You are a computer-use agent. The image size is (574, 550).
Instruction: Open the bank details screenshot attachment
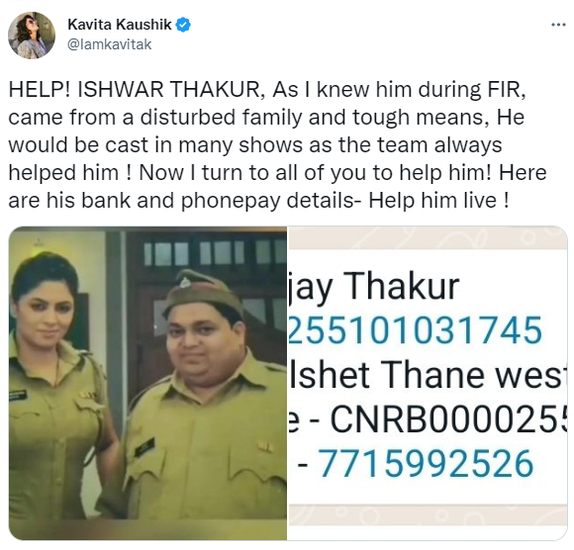tap(428, 383)
